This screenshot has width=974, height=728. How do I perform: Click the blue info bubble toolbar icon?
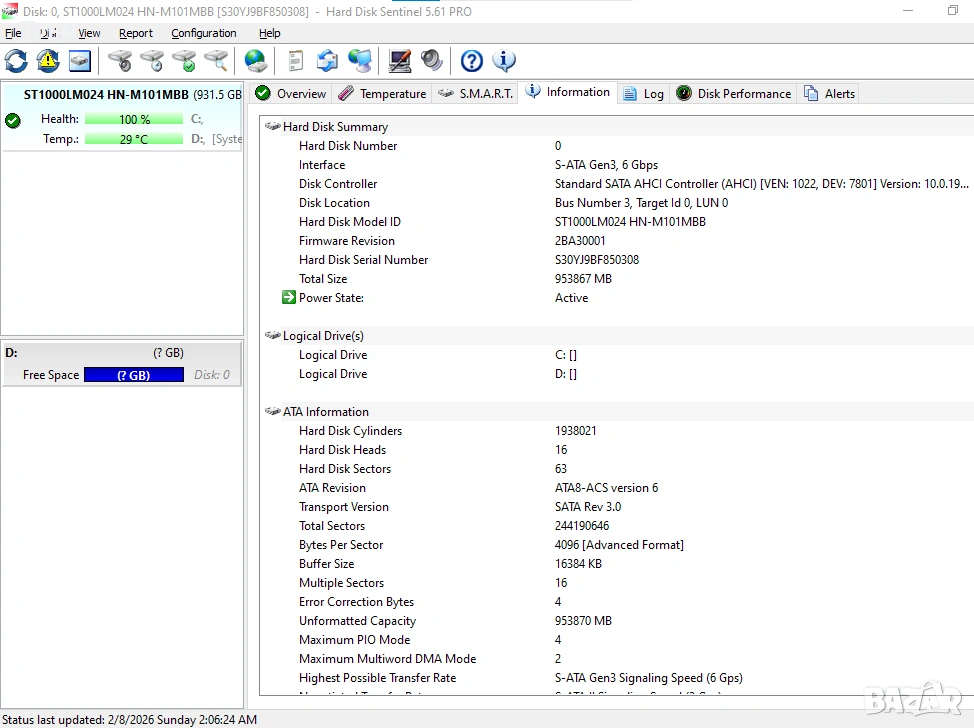[504, 61]
